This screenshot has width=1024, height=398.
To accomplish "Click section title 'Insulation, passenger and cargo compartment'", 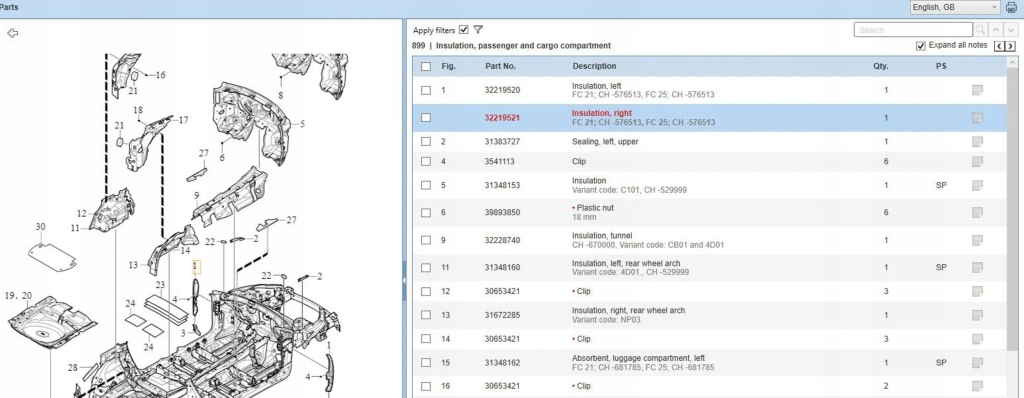I will click(x=524, y=46).
